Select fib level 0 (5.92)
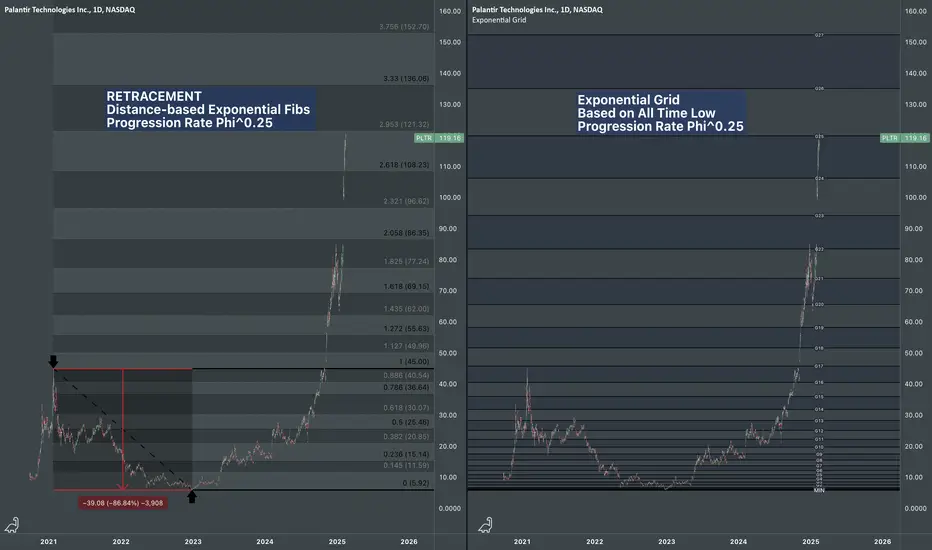Screen dimensions: 932x550 pos(415,483)
